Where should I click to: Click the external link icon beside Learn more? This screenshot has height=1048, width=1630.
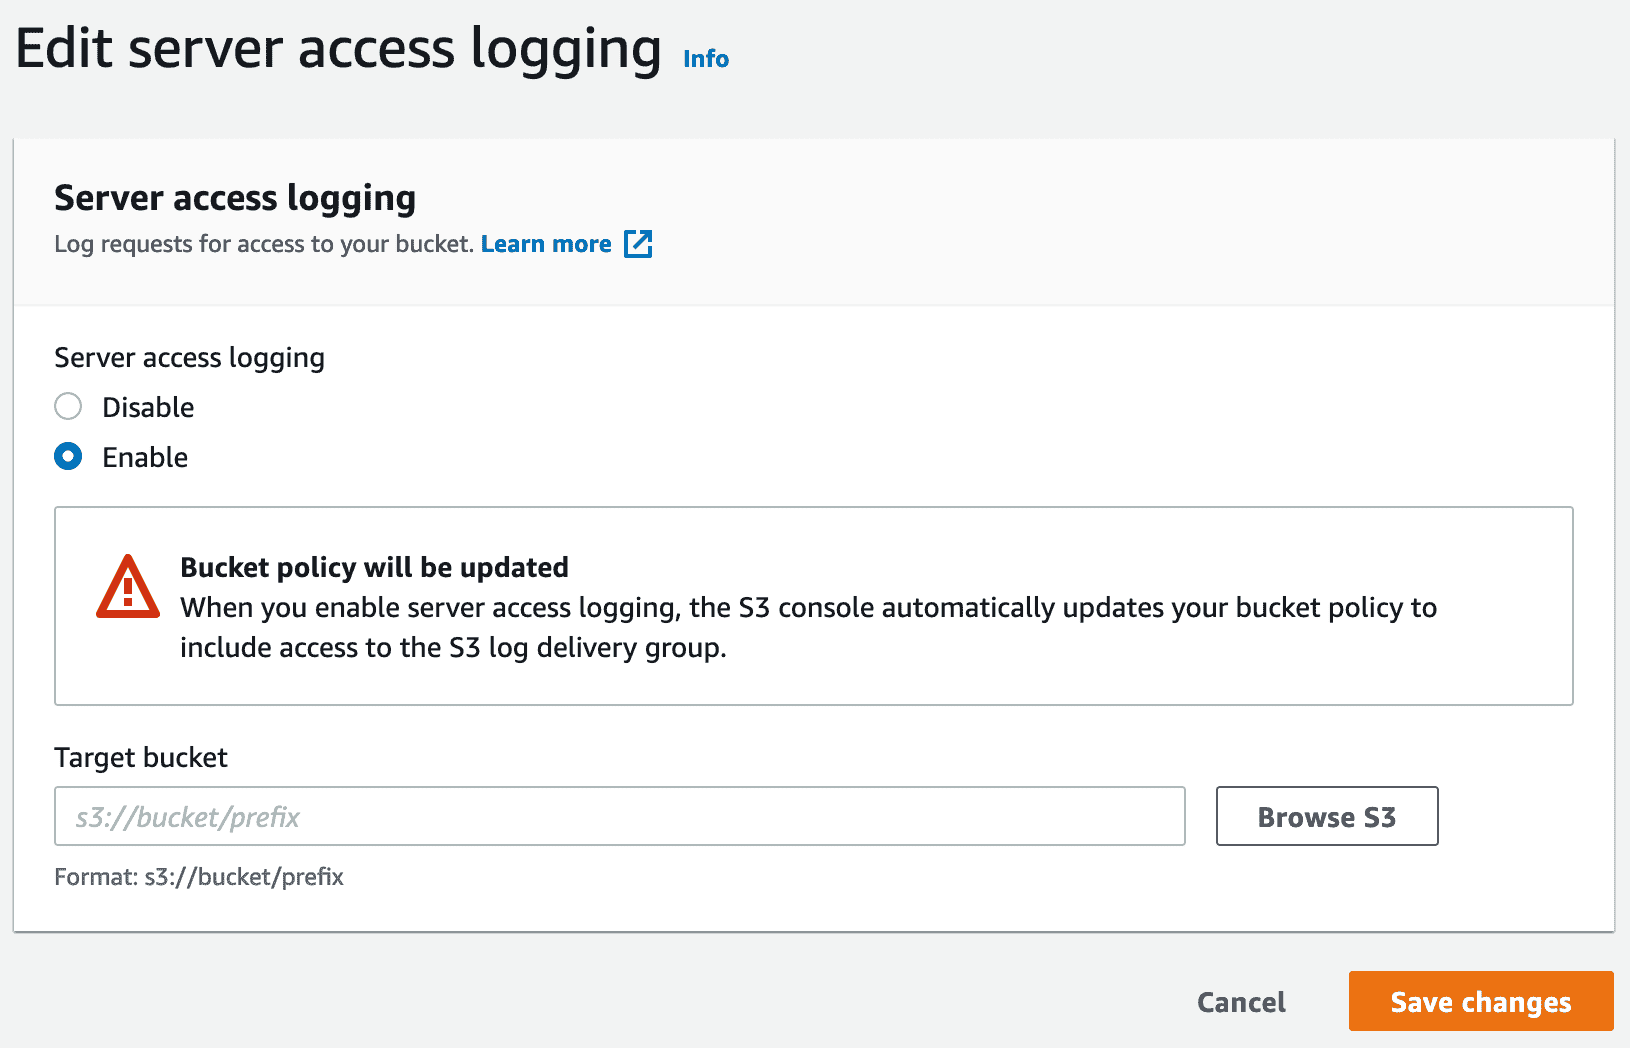639,243
